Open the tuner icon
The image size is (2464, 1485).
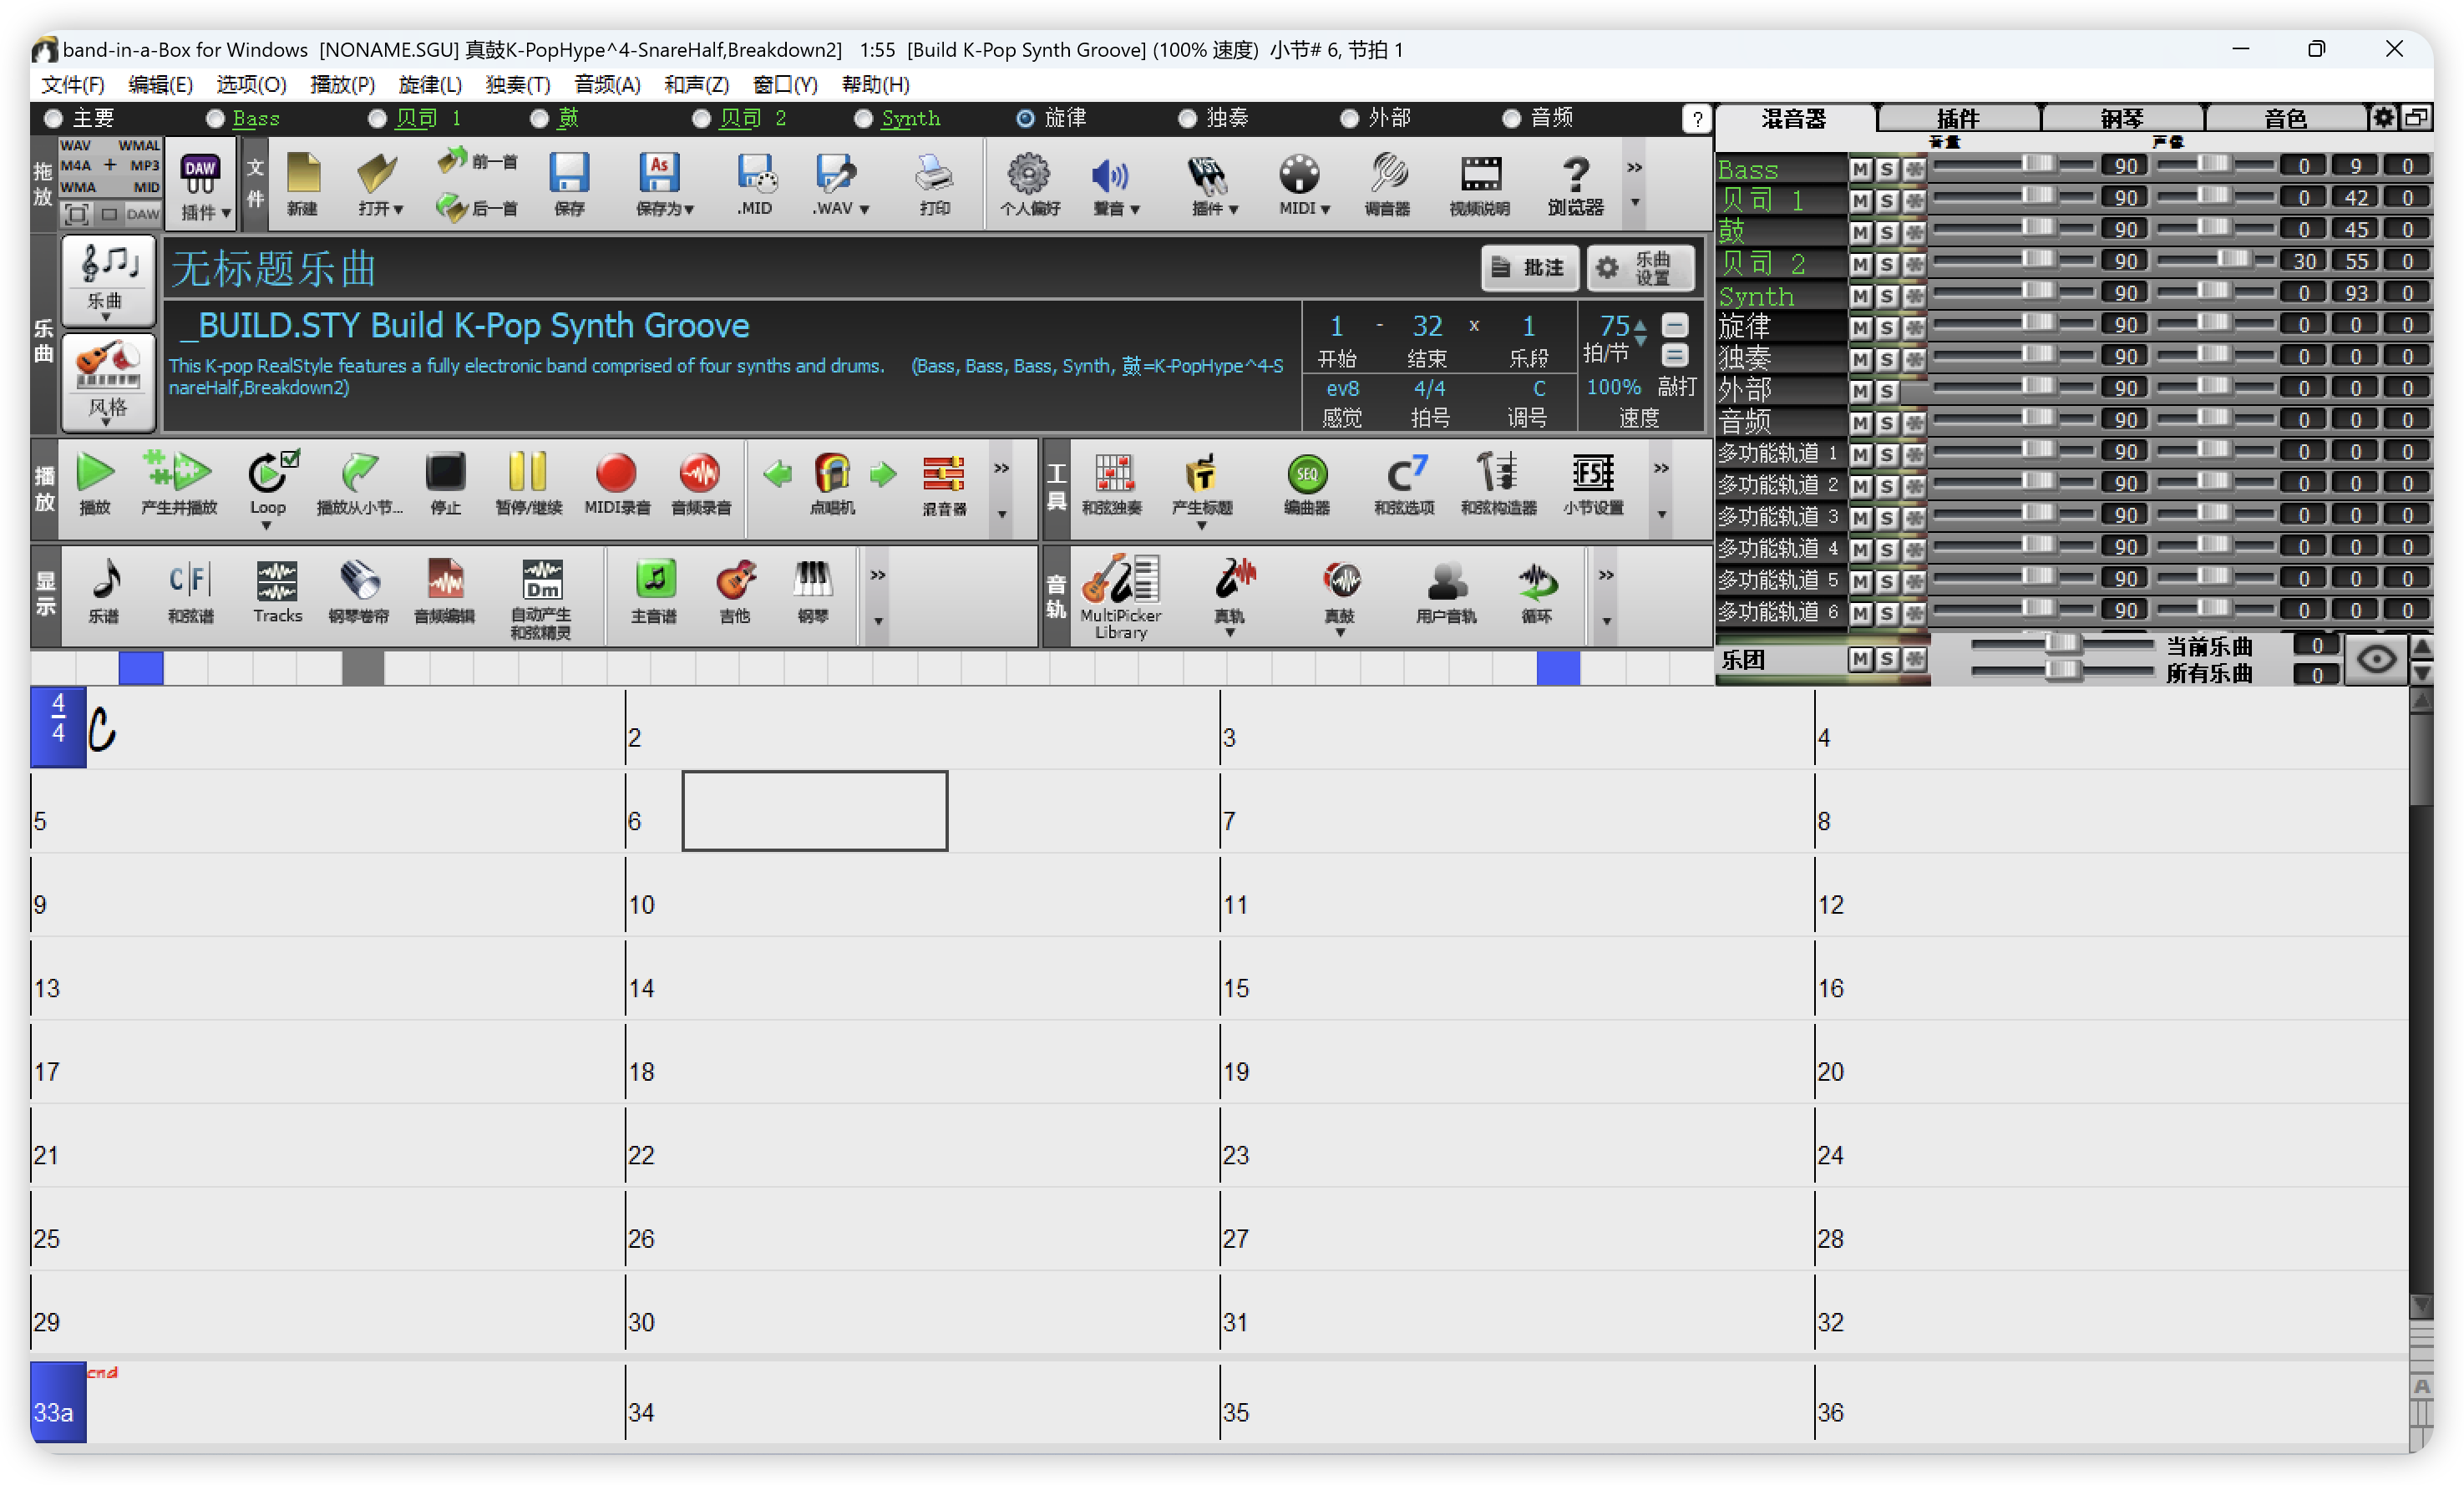click(x=1387, y=185)
